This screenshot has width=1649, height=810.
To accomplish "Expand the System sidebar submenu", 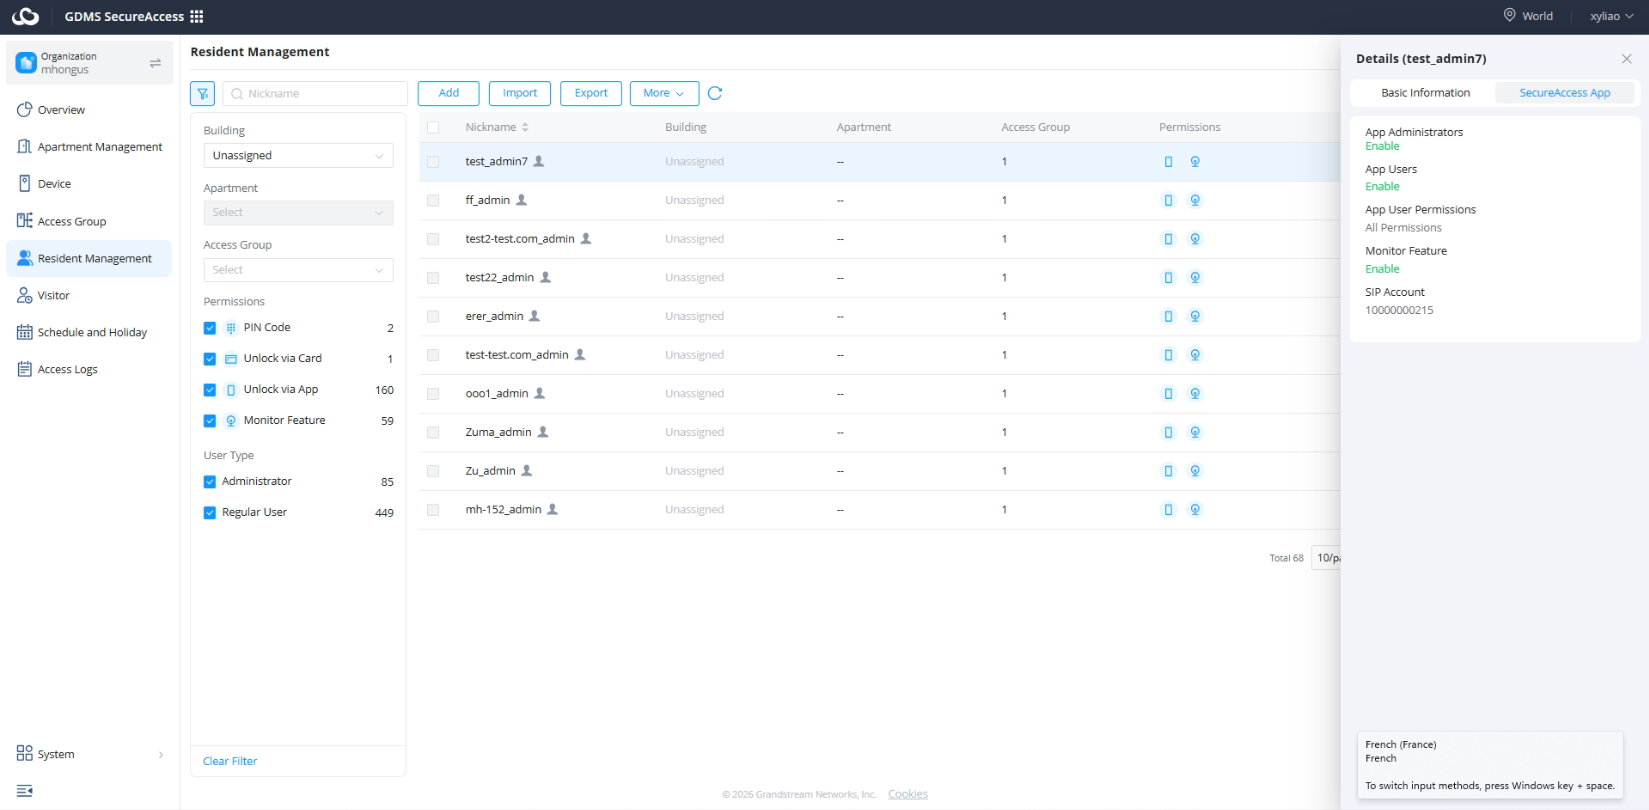I will (90, 754).
